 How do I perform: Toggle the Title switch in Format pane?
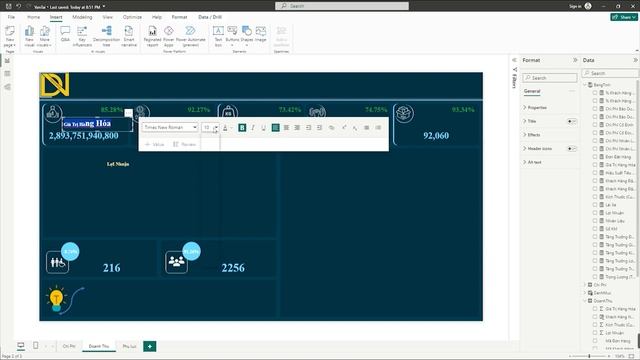click(x=571, y=121)
